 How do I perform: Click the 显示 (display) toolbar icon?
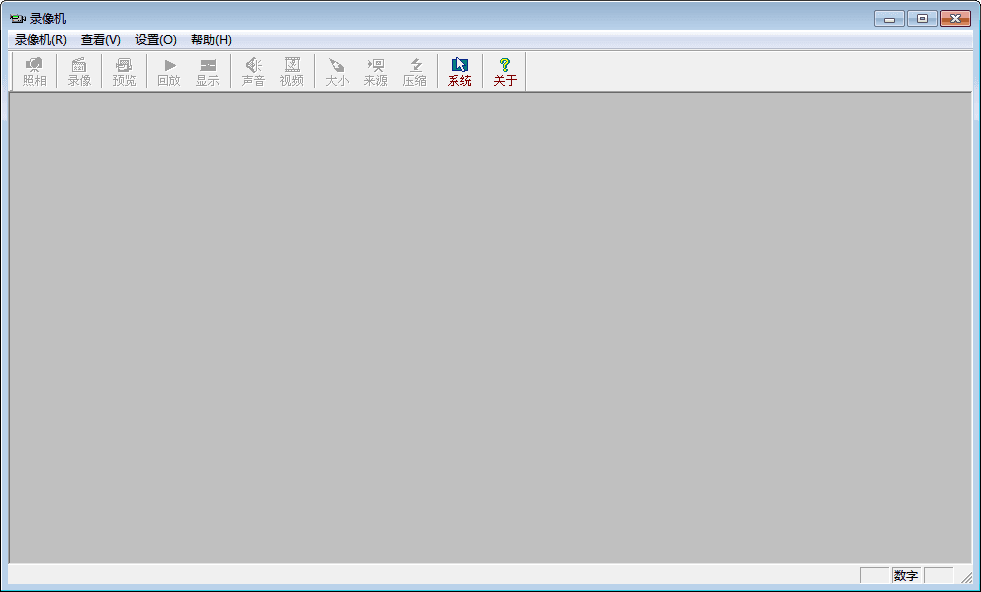(x=207, y=65)
